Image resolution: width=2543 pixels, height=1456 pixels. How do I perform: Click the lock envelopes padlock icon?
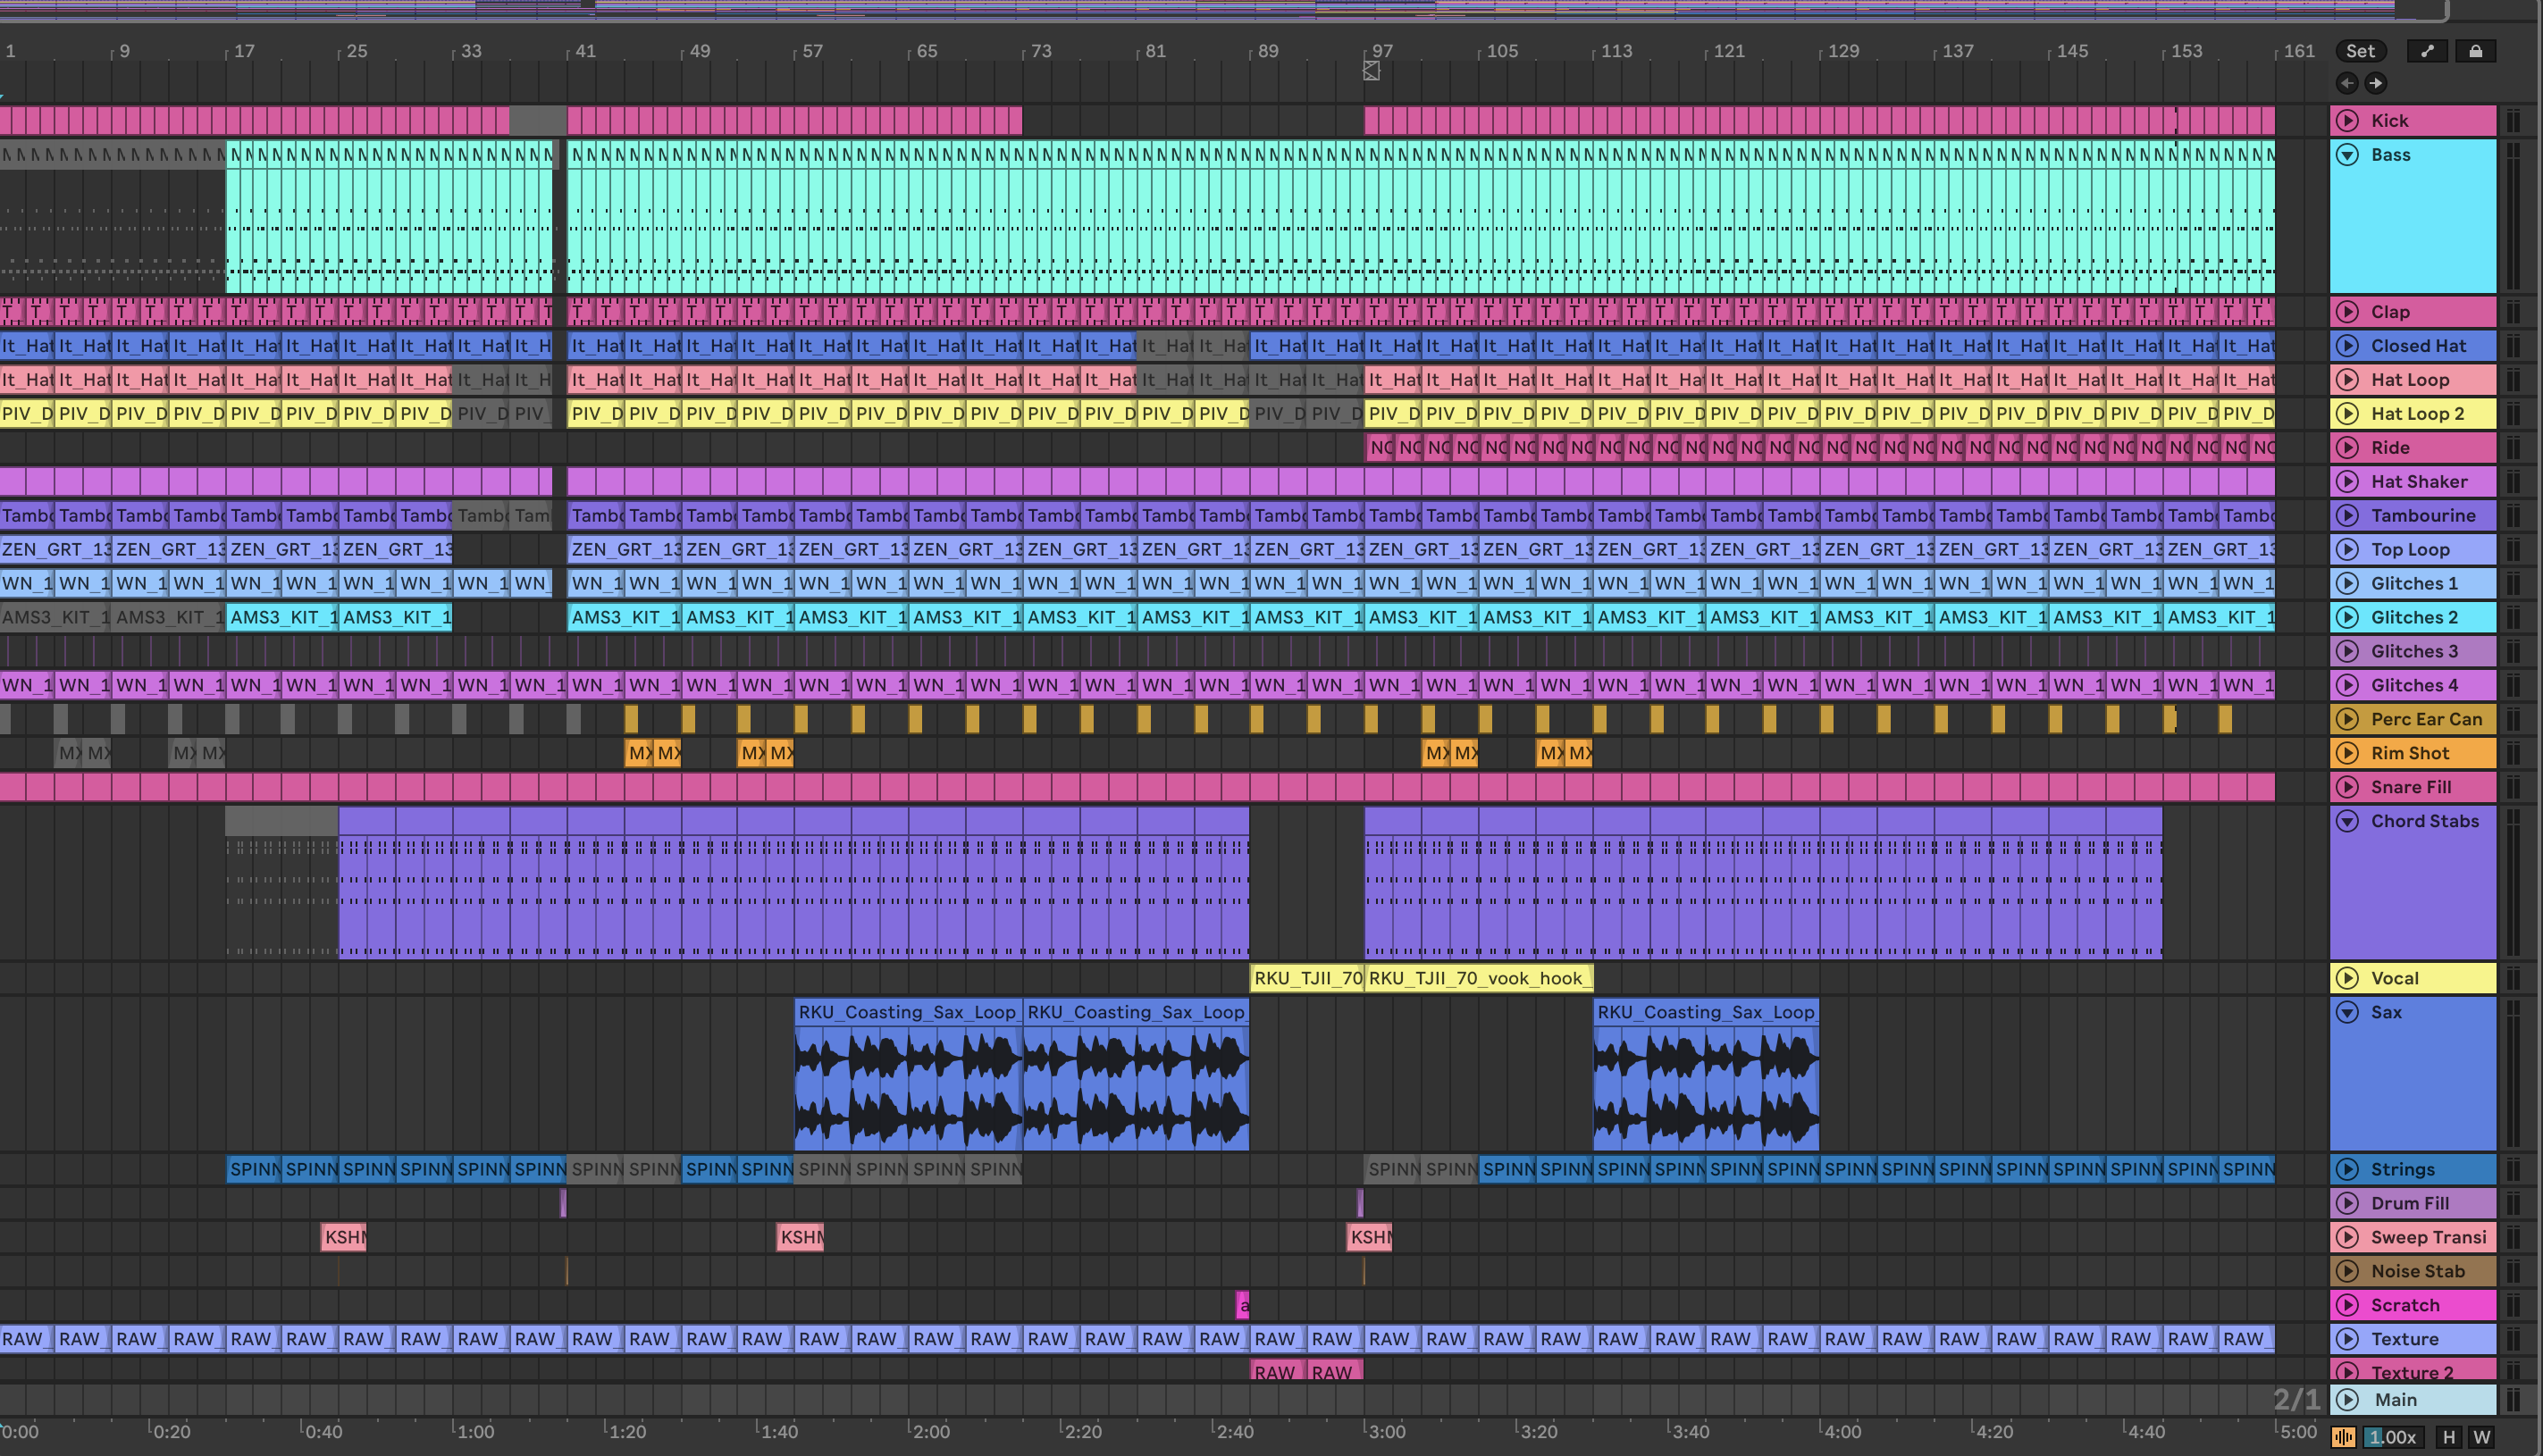pos(2475,51)
